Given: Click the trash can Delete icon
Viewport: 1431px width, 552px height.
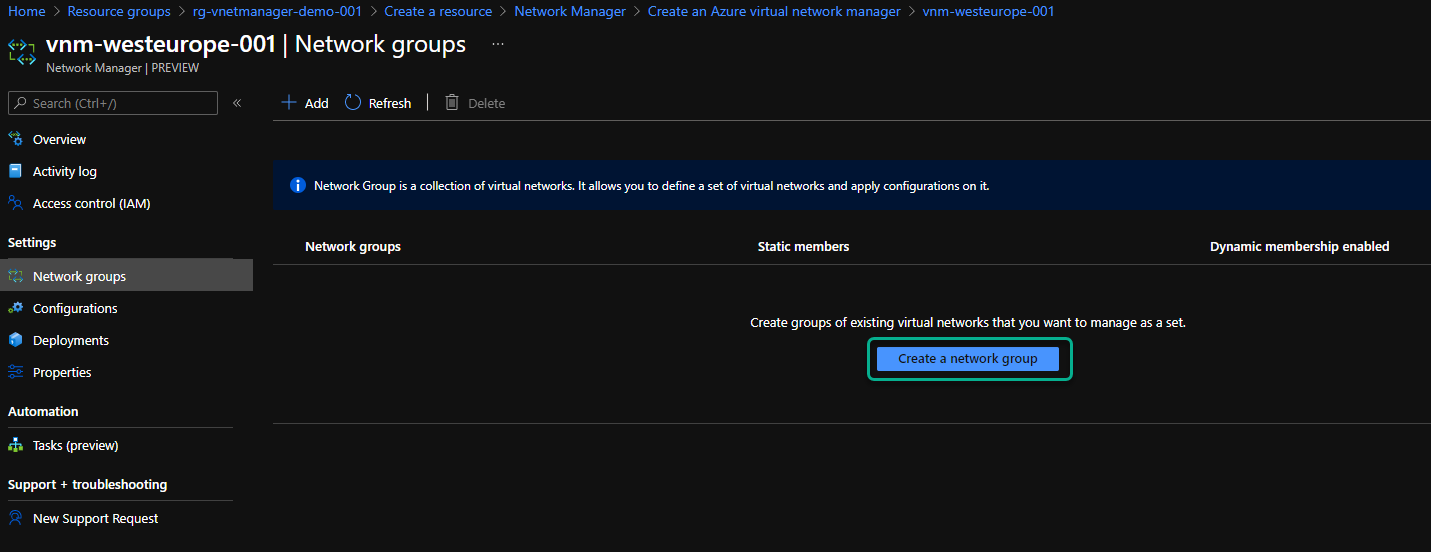Looking at the screenshot, I should [452, 102].
